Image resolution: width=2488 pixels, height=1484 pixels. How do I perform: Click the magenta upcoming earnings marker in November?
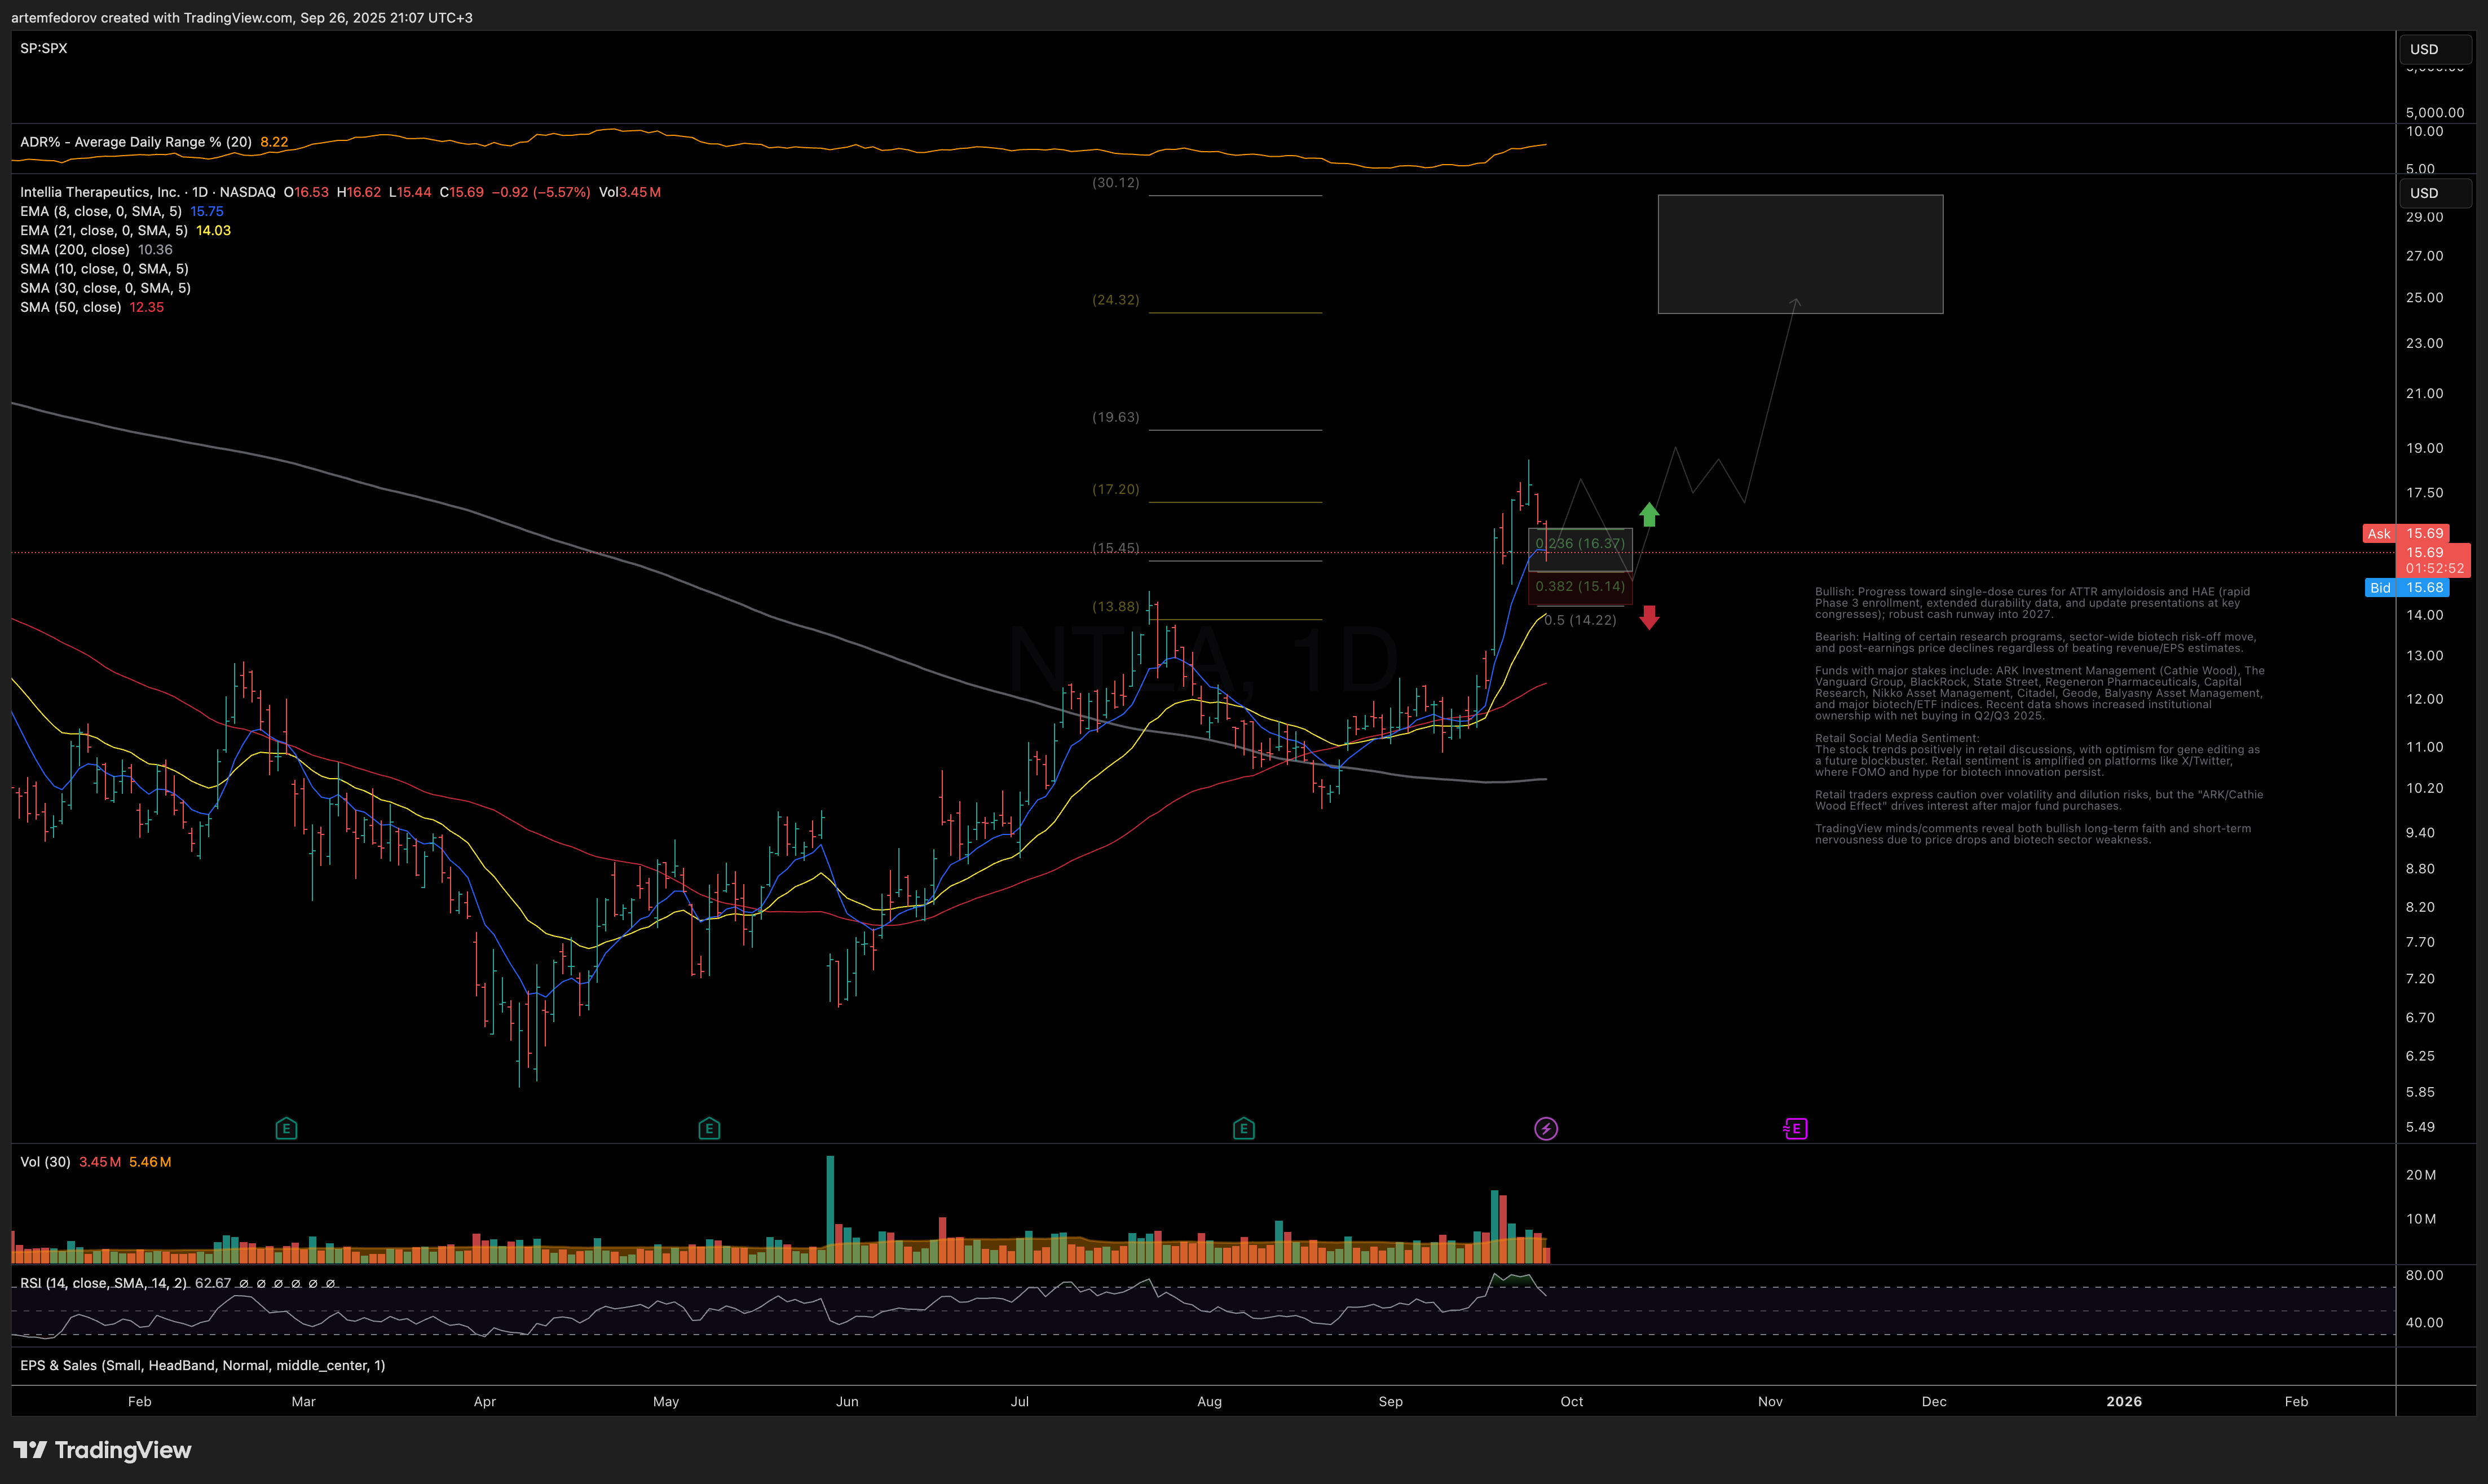(1795, 1129)
